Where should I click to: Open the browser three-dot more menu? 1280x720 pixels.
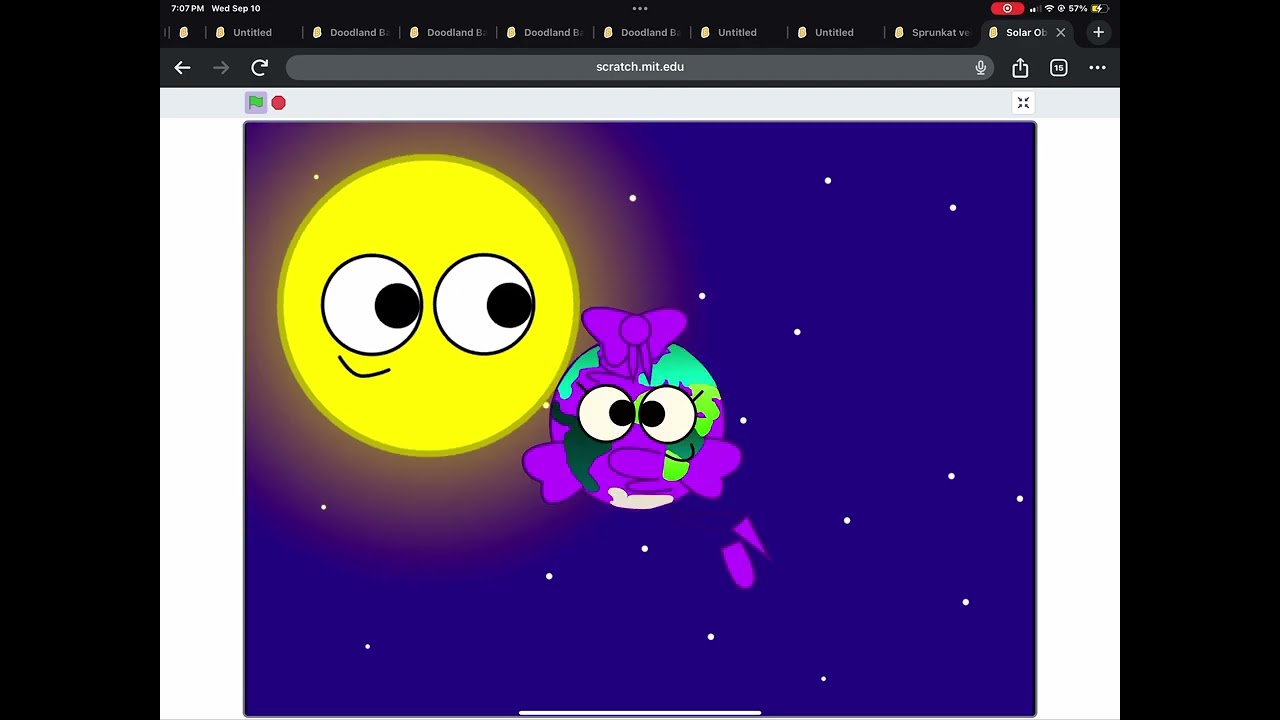point(1098,67)
